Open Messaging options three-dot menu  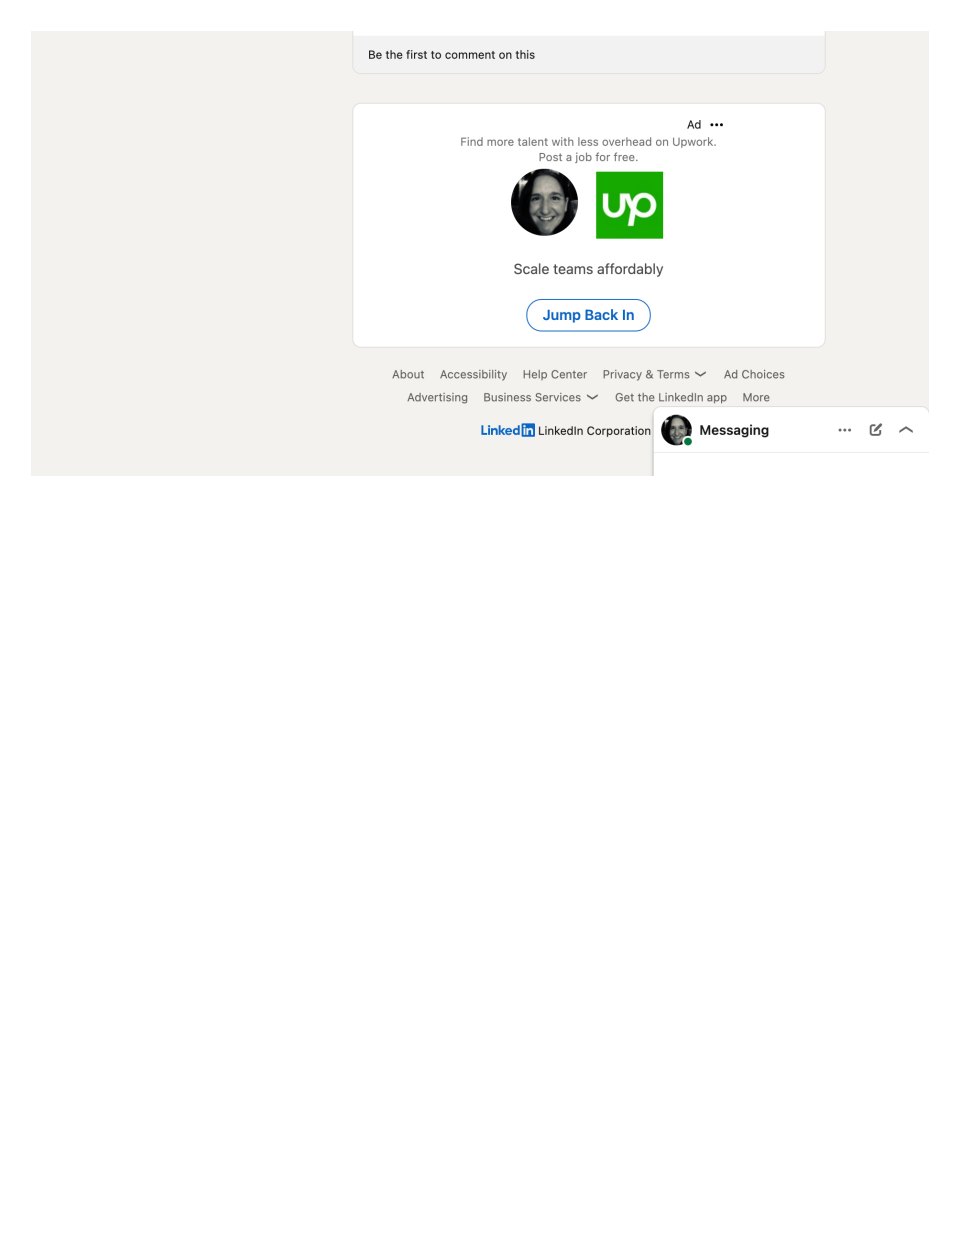[845, 430]
